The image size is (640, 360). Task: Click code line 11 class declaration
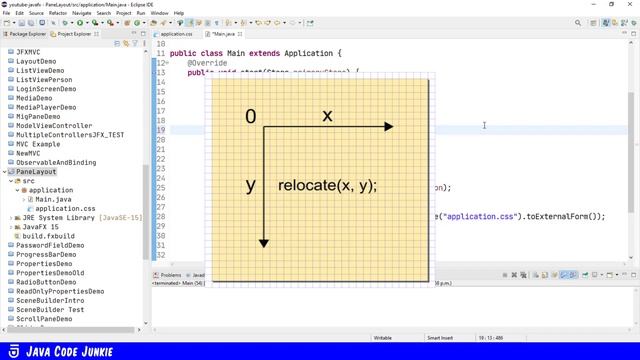256,53
